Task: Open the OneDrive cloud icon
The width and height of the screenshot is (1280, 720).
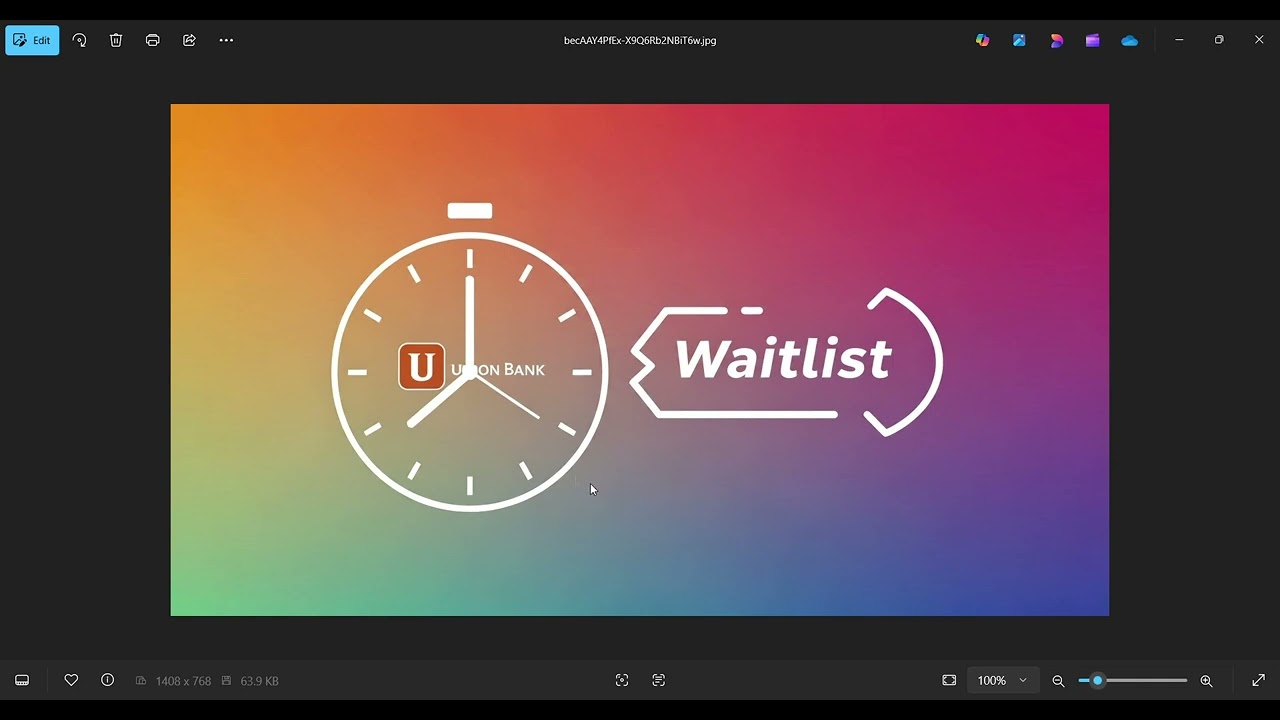Action: pos(1130,40)
